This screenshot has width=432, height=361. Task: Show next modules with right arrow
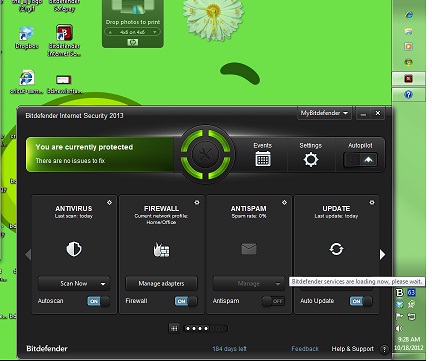pos(382,255)
